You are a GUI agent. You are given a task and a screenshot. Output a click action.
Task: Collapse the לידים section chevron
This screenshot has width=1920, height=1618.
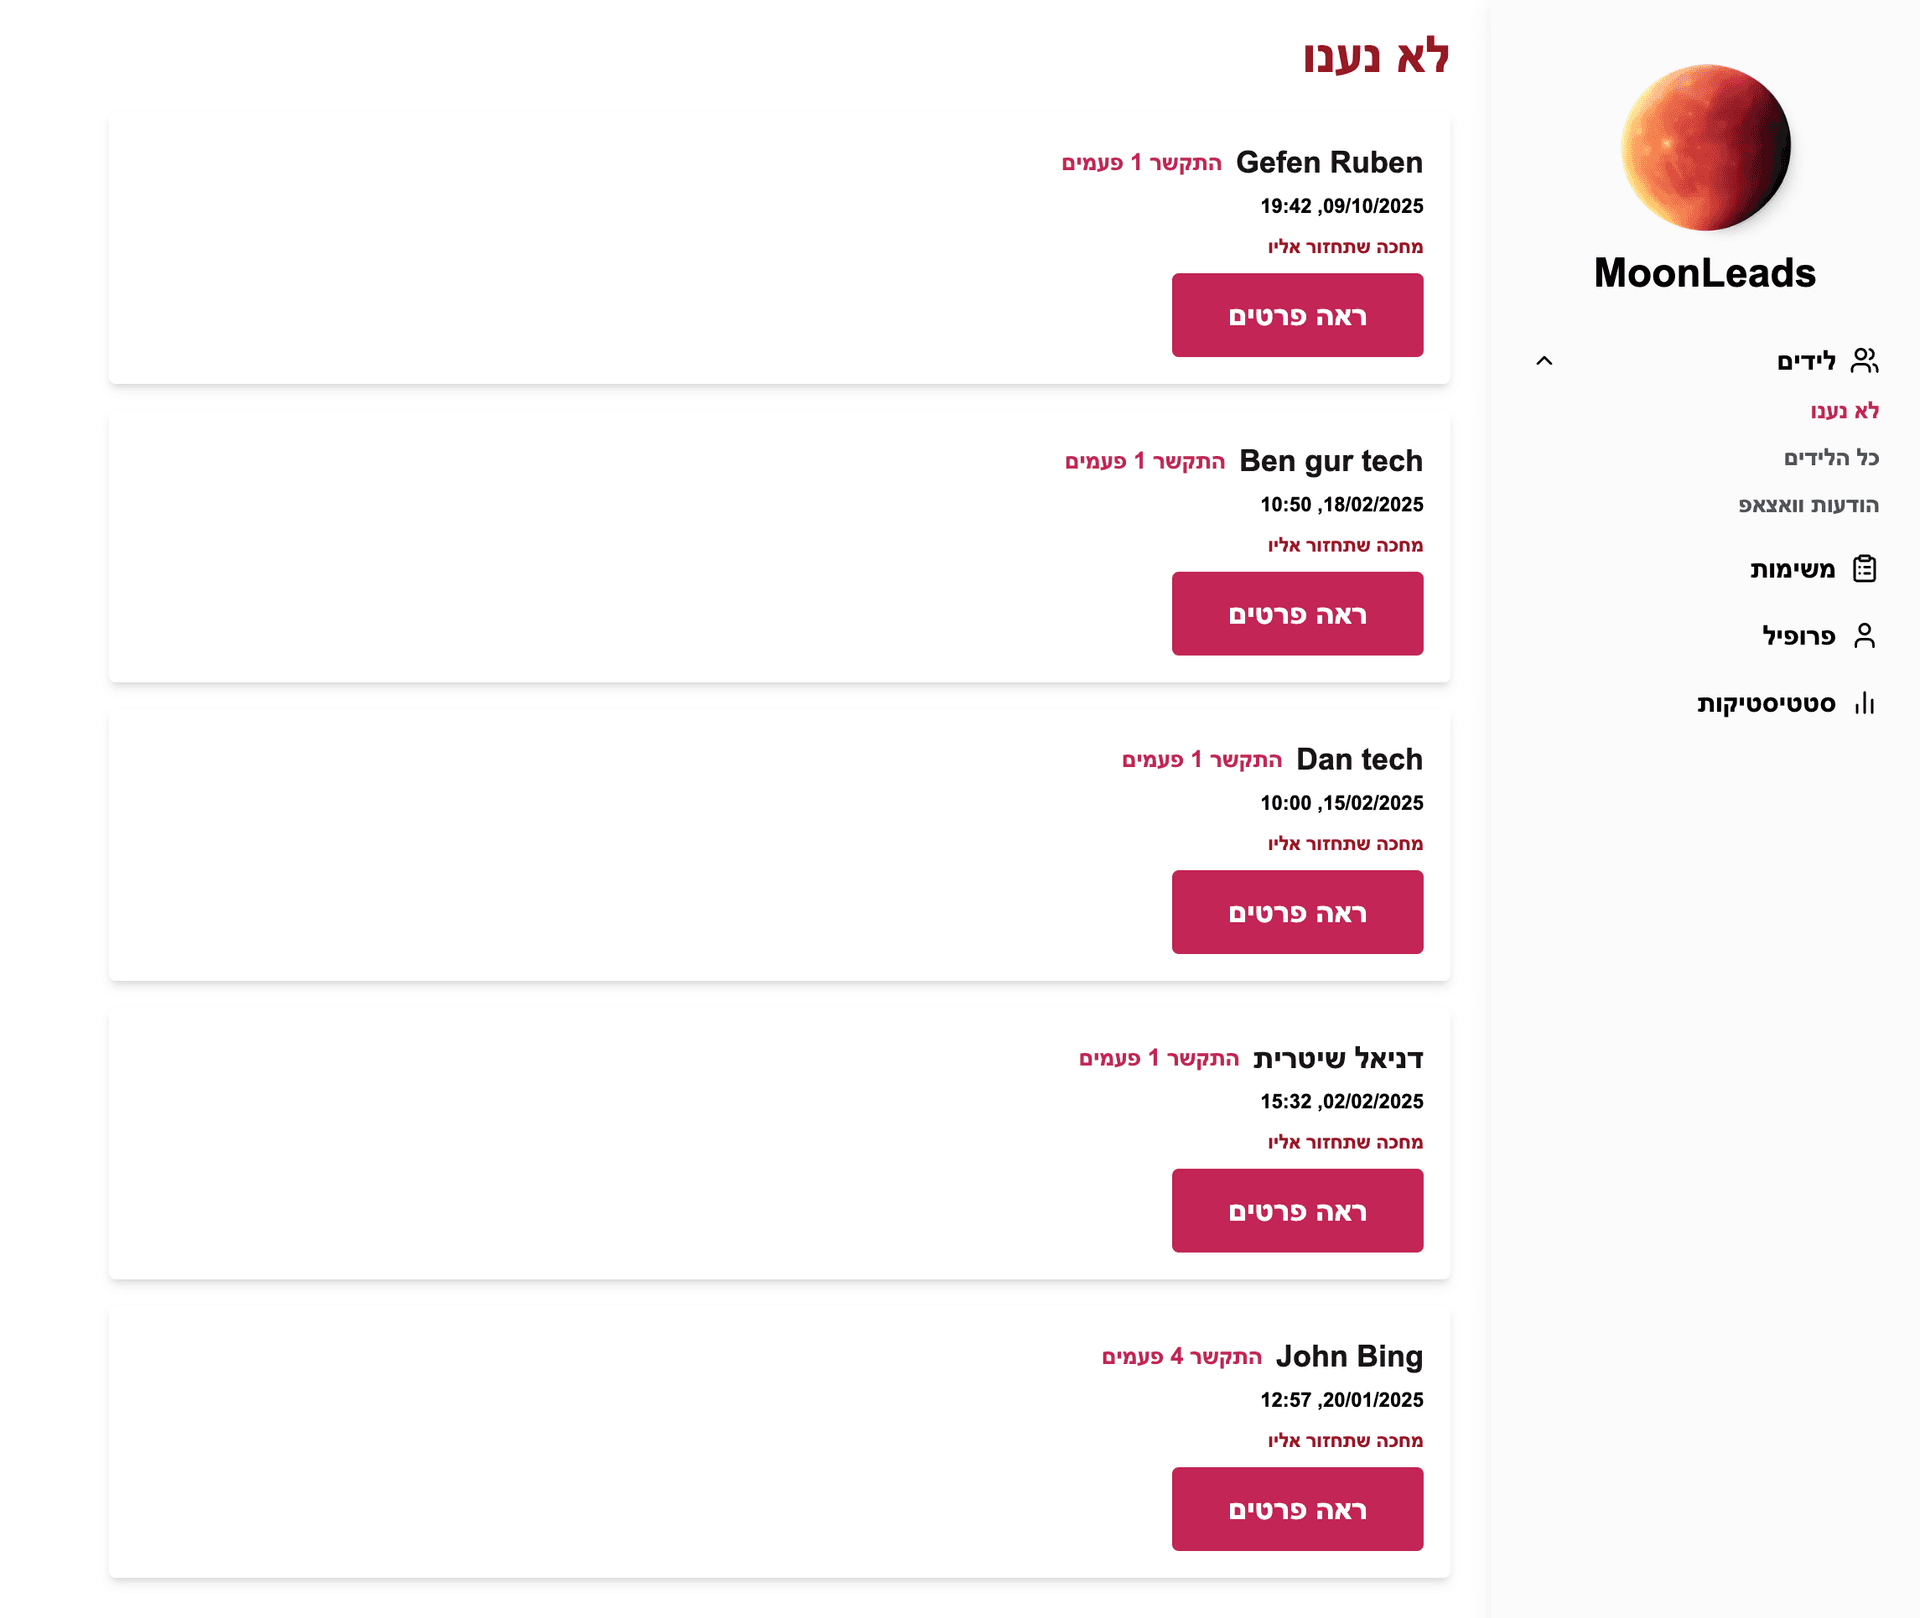[x=1544, y=361]
